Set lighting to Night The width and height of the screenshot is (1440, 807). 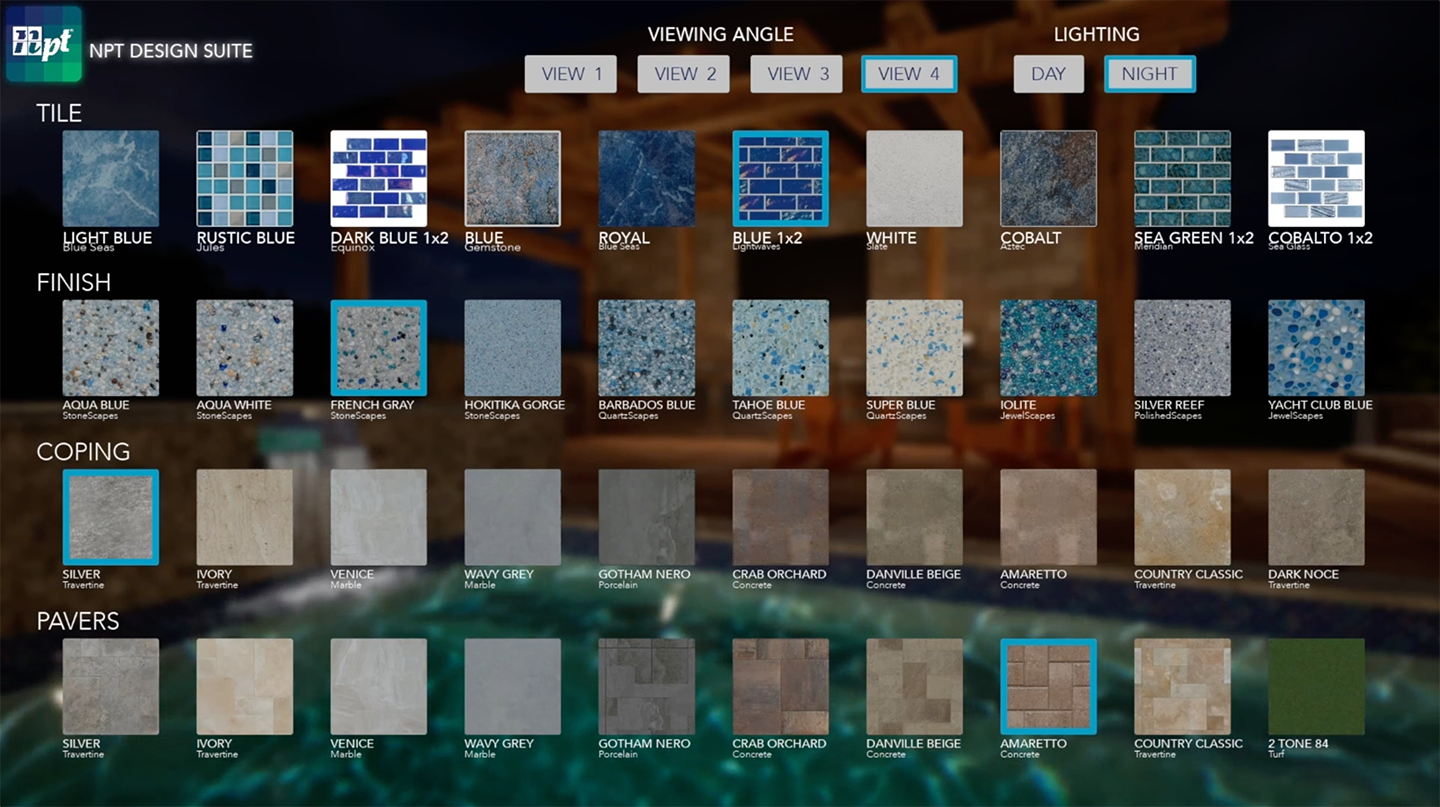click(1150, 74)
